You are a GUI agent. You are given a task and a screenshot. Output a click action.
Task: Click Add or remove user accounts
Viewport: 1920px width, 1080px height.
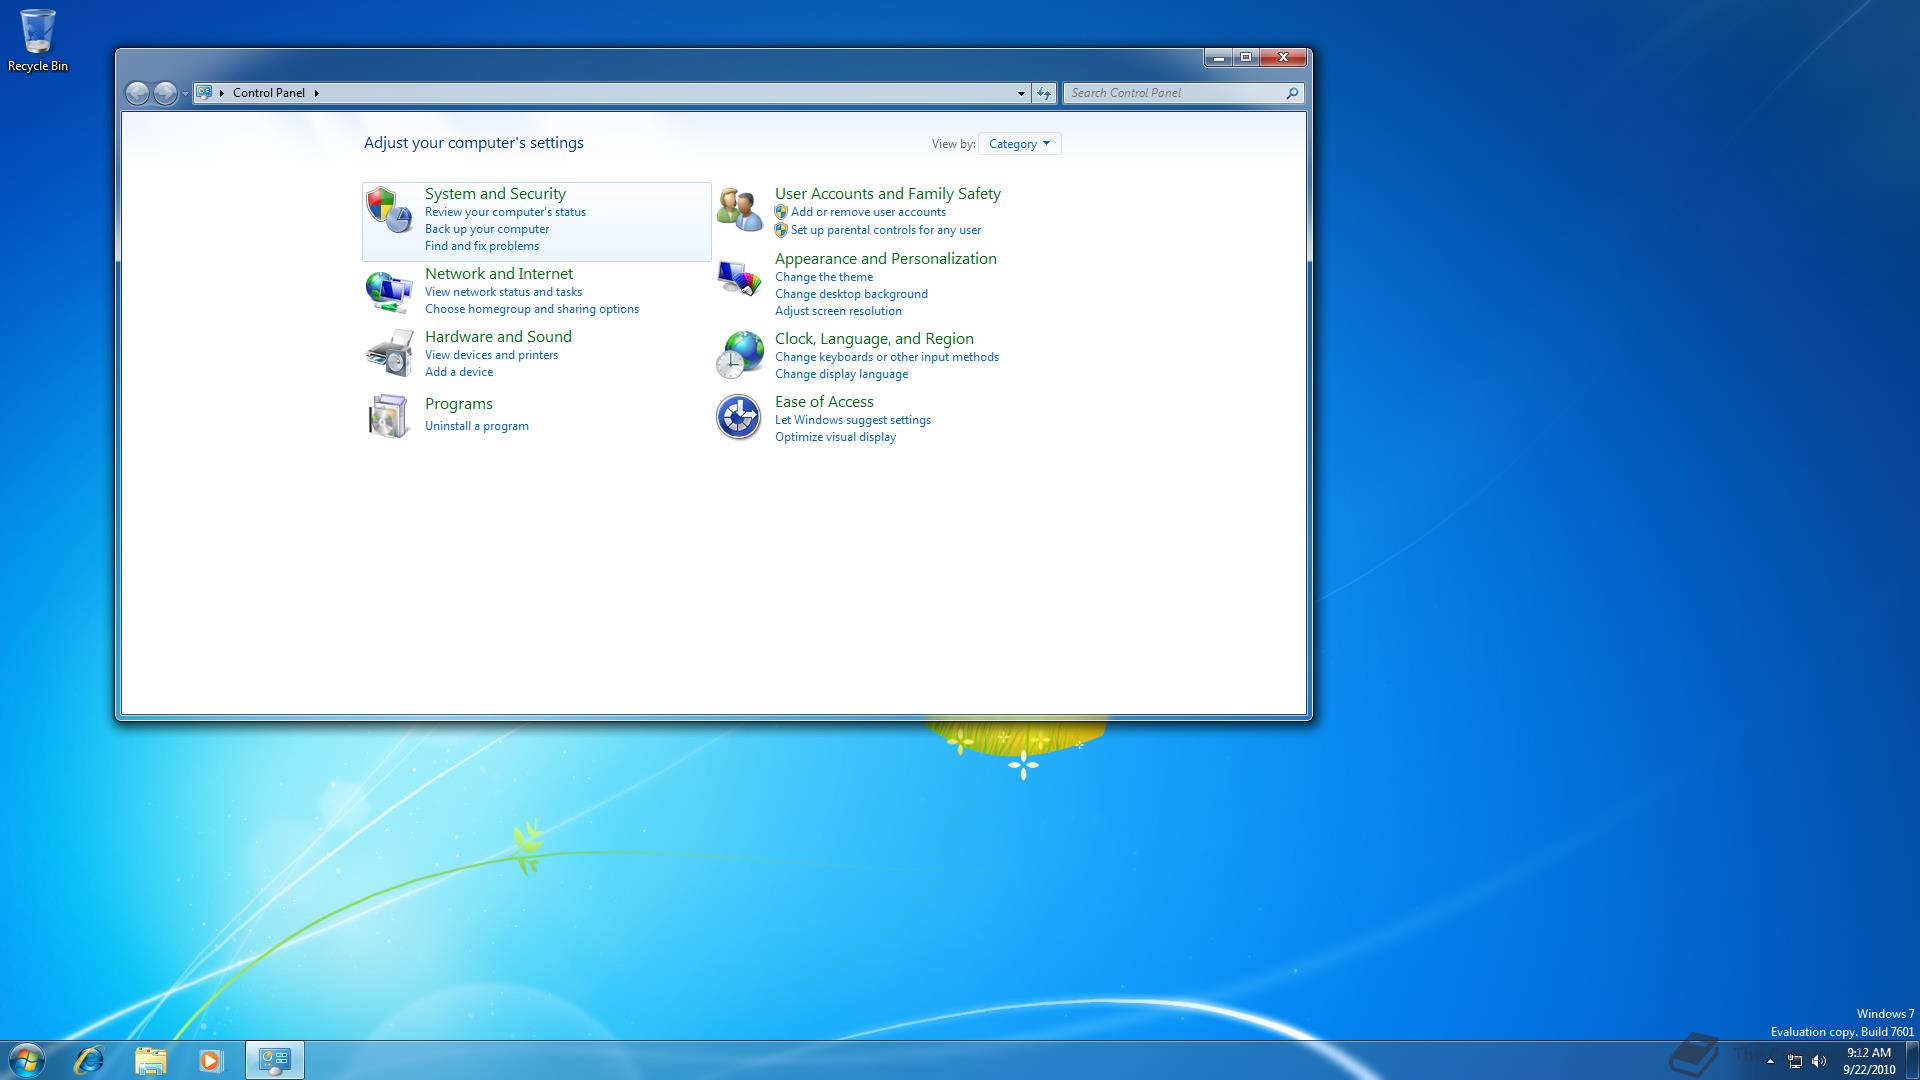coord(868,212)
